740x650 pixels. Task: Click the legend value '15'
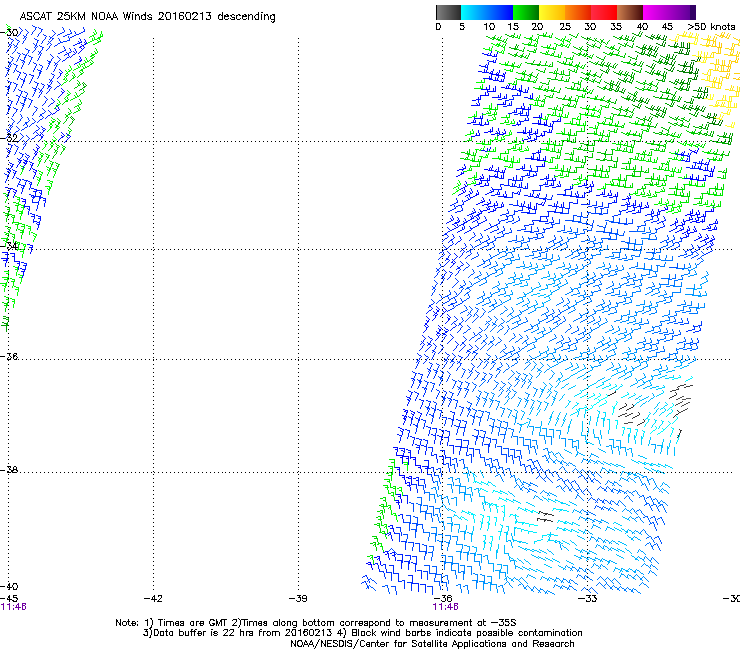(513, 27)
